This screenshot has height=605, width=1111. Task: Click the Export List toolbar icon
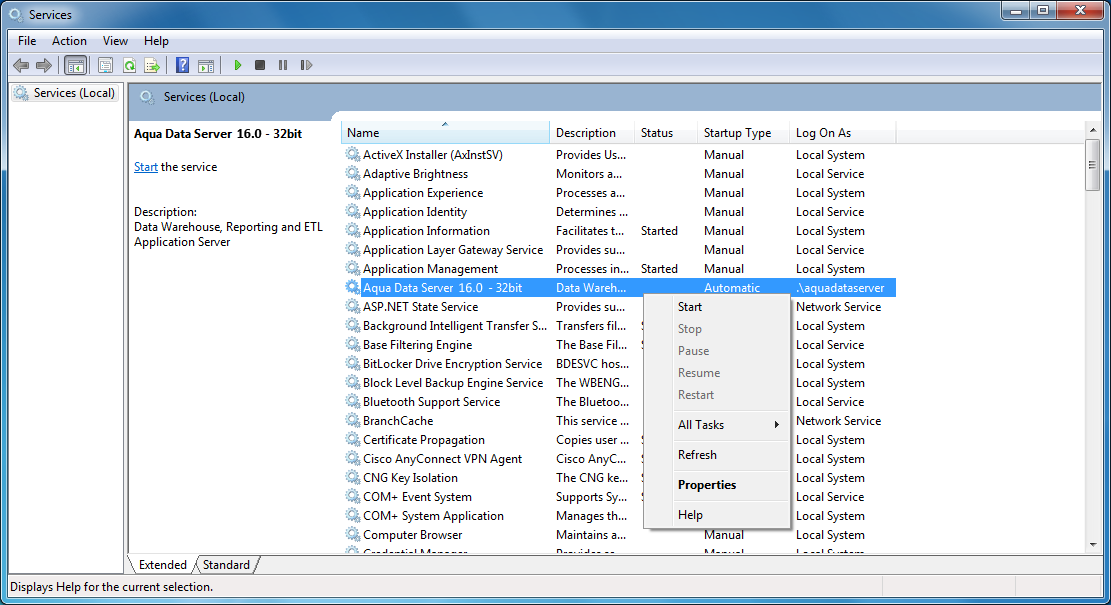[x=152, y=65]
